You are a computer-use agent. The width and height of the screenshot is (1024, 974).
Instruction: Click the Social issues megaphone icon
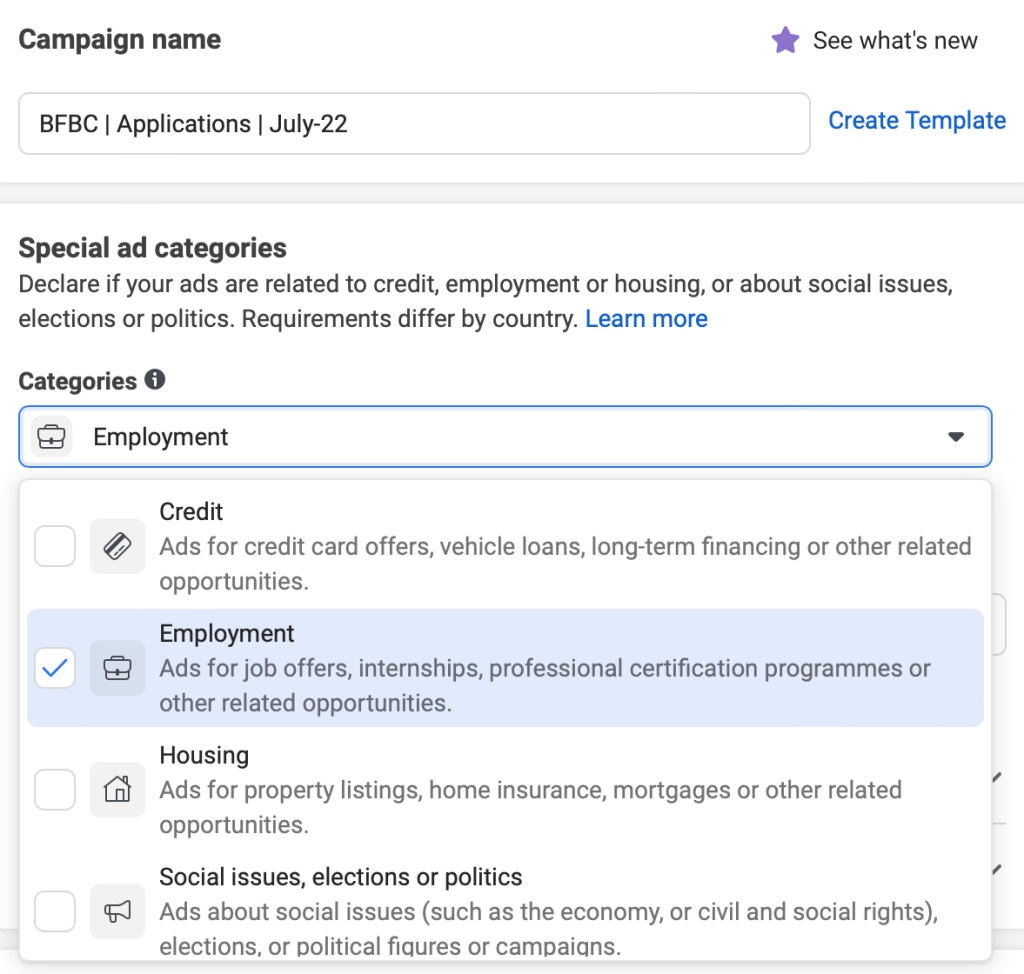tap(117, 911)
